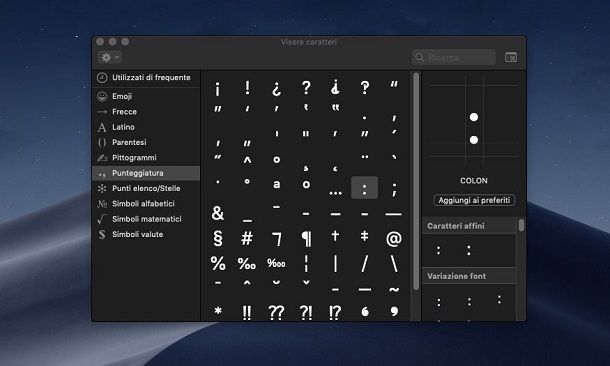Open Punti elenco/Stelle category
Image resolution: width=610 pixels, height=366 pixels.
146,188
